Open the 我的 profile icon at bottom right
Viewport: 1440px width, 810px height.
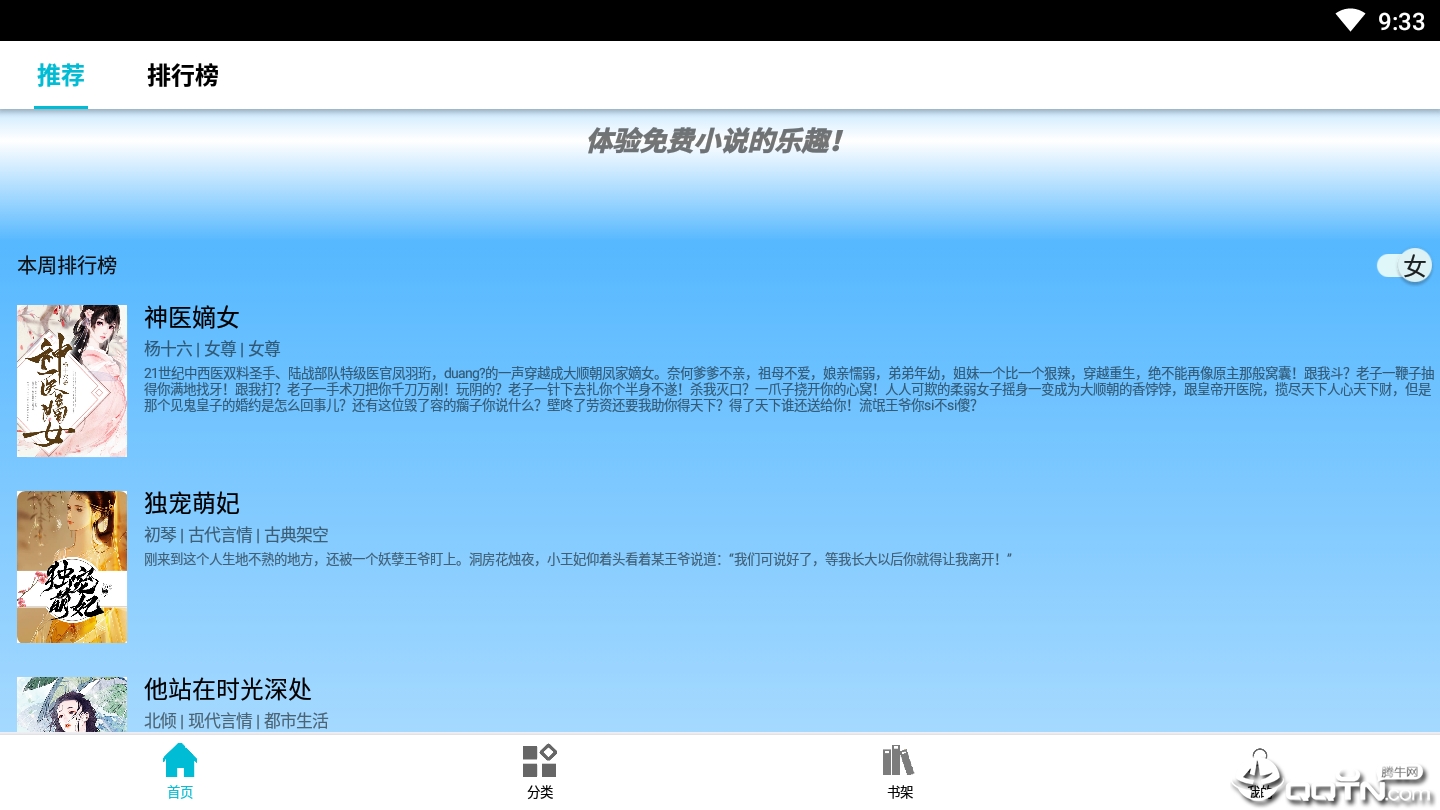(x=1258, y=770)
